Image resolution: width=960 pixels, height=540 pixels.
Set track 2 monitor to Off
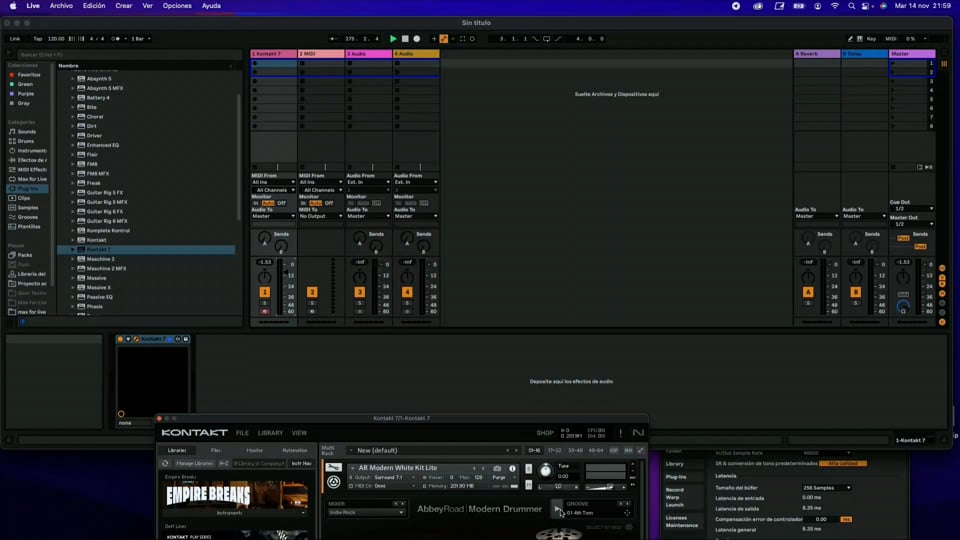[x=329, y=203]
